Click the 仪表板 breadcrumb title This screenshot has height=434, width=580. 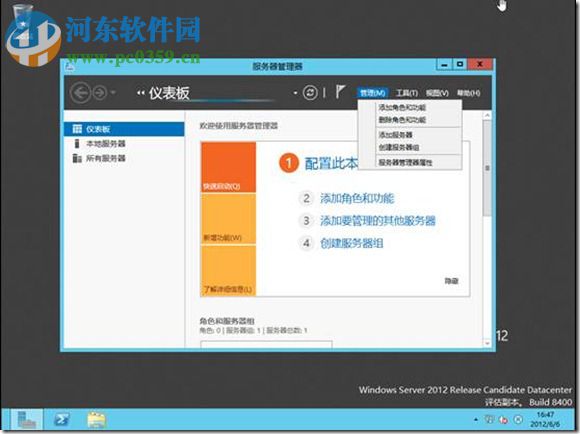[x=169, y=93]
